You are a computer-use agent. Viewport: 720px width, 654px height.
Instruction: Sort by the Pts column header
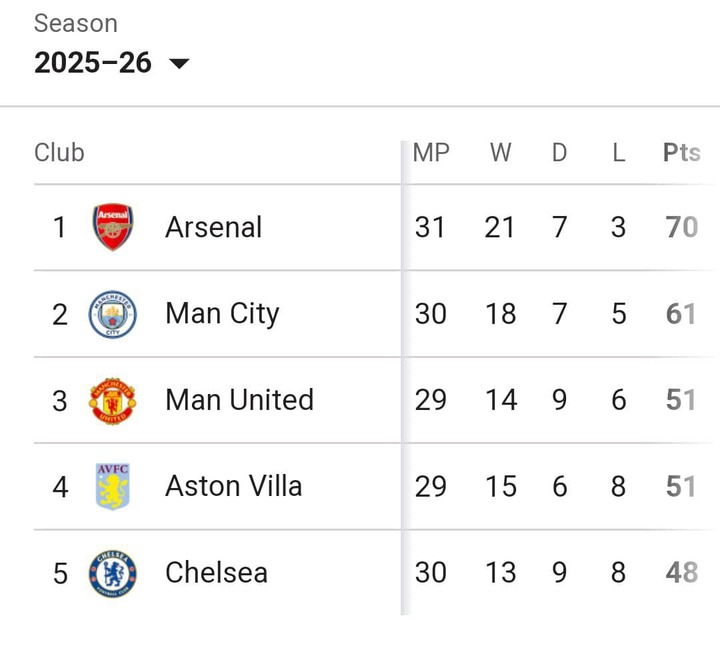point(682,153)
